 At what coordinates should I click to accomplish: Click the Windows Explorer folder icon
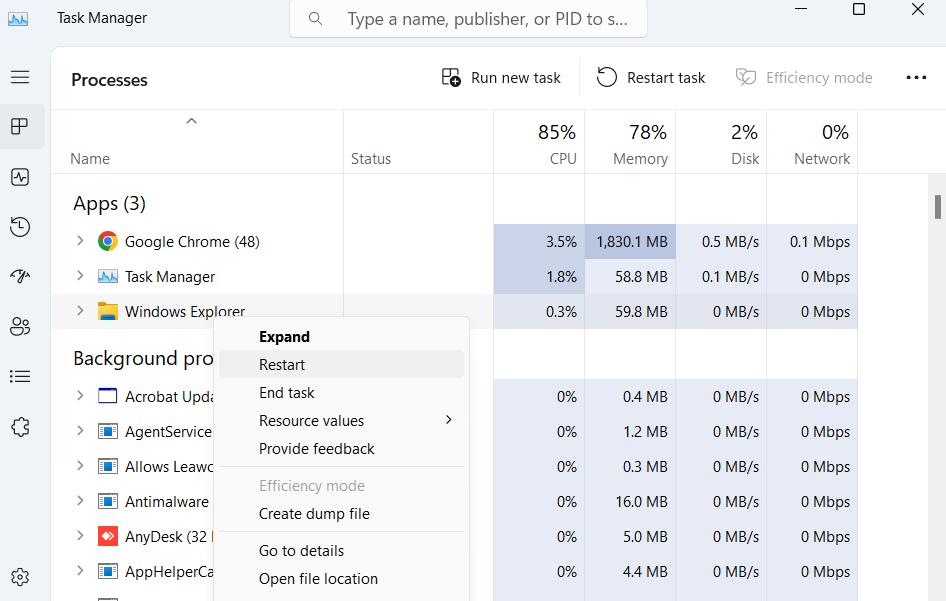coord(107,311)
